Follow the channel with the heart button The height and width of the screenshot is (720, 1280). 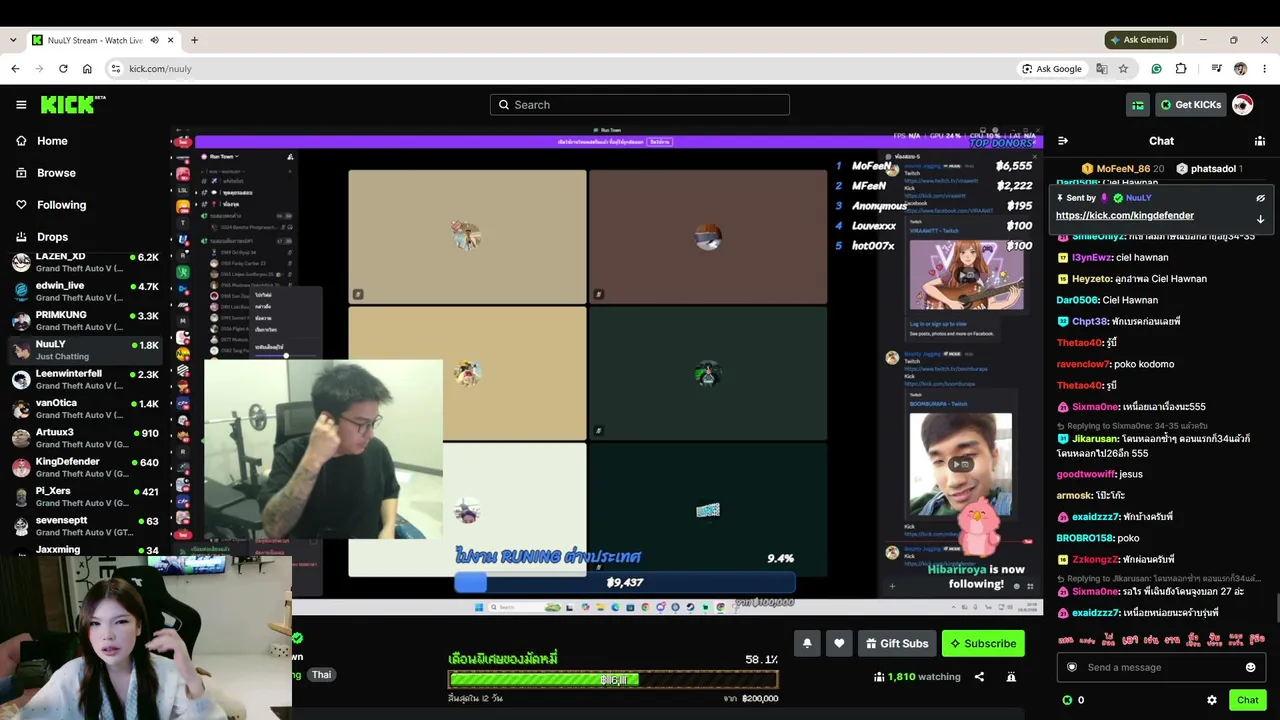point(839,643)
